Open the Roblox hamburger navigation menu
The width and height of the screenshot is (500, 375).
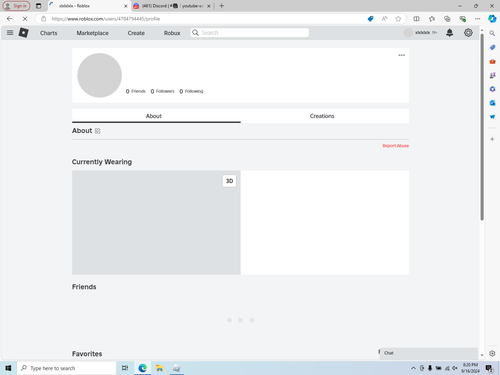coord(10,33)
